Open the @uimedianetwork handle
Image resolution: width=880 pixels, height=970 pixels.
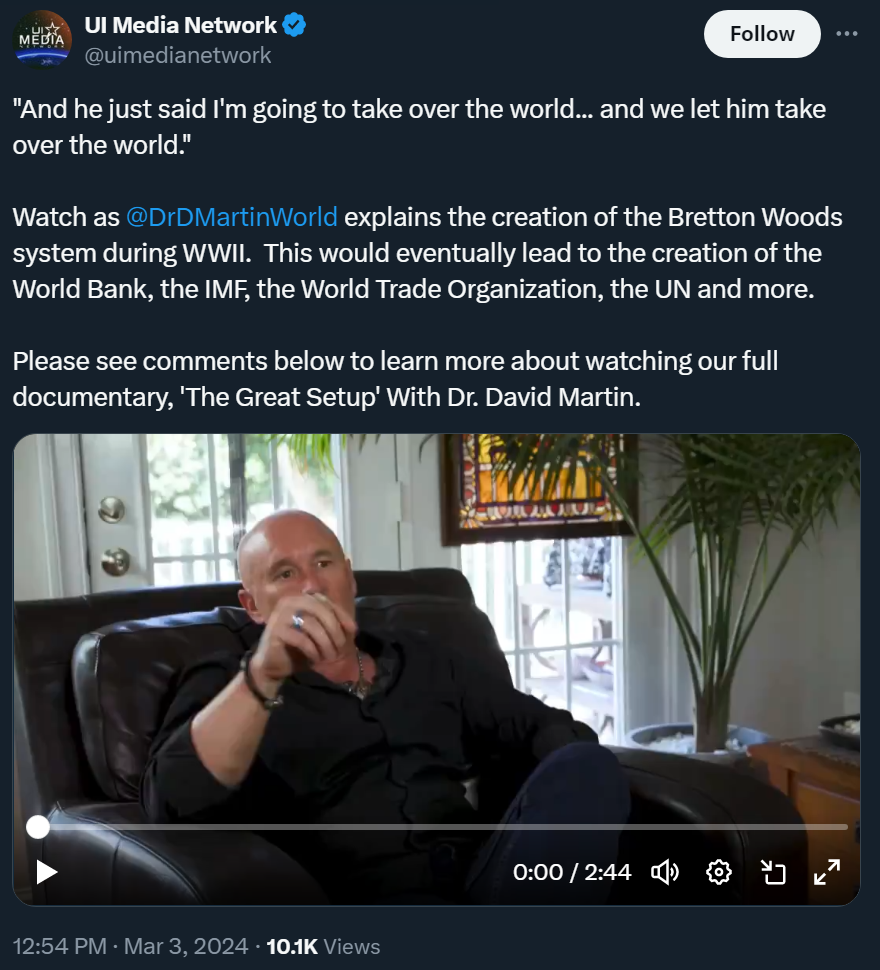(x=177, y=56)
